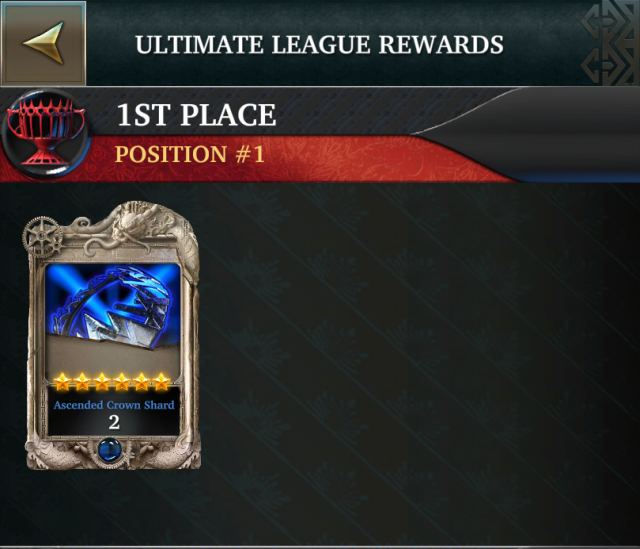The image size is (640, 549).
Task: Click the shard quantity number 2
Action: coord(114,422)
